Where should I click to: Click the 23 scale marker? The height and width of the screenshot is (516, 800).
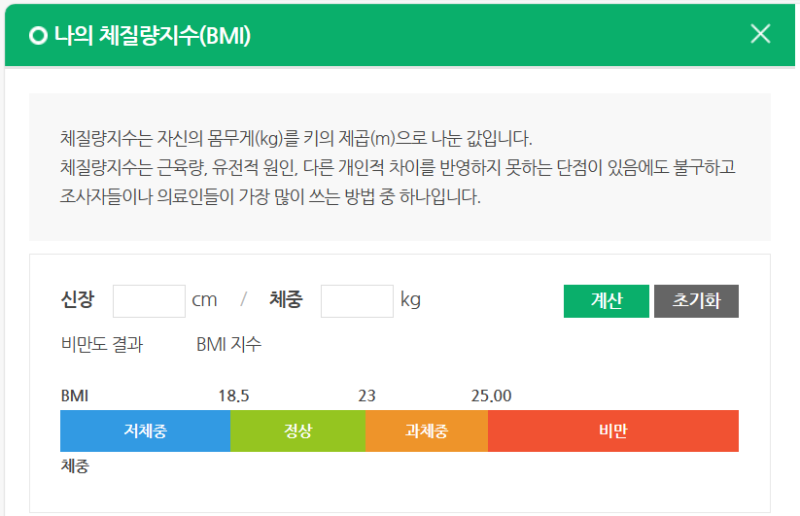tap(367, 396)
